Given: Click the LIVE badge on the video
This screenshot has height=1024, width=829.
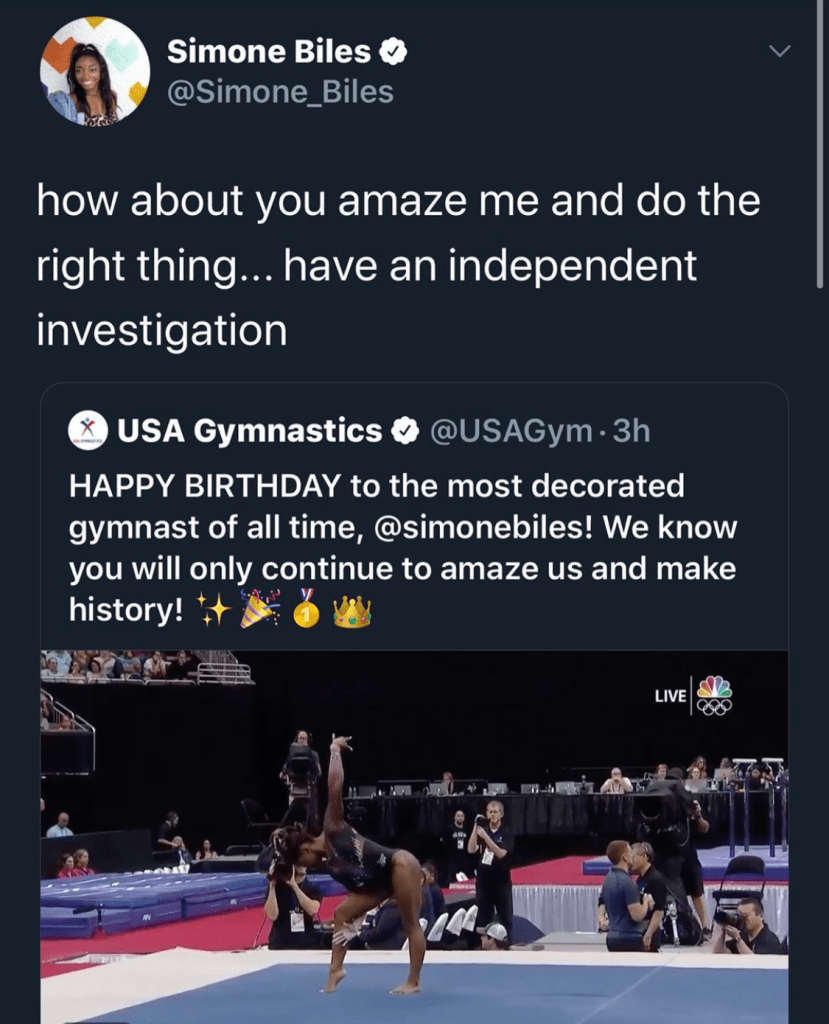Looking at the screenshot, I should click(x=670, y=696).
